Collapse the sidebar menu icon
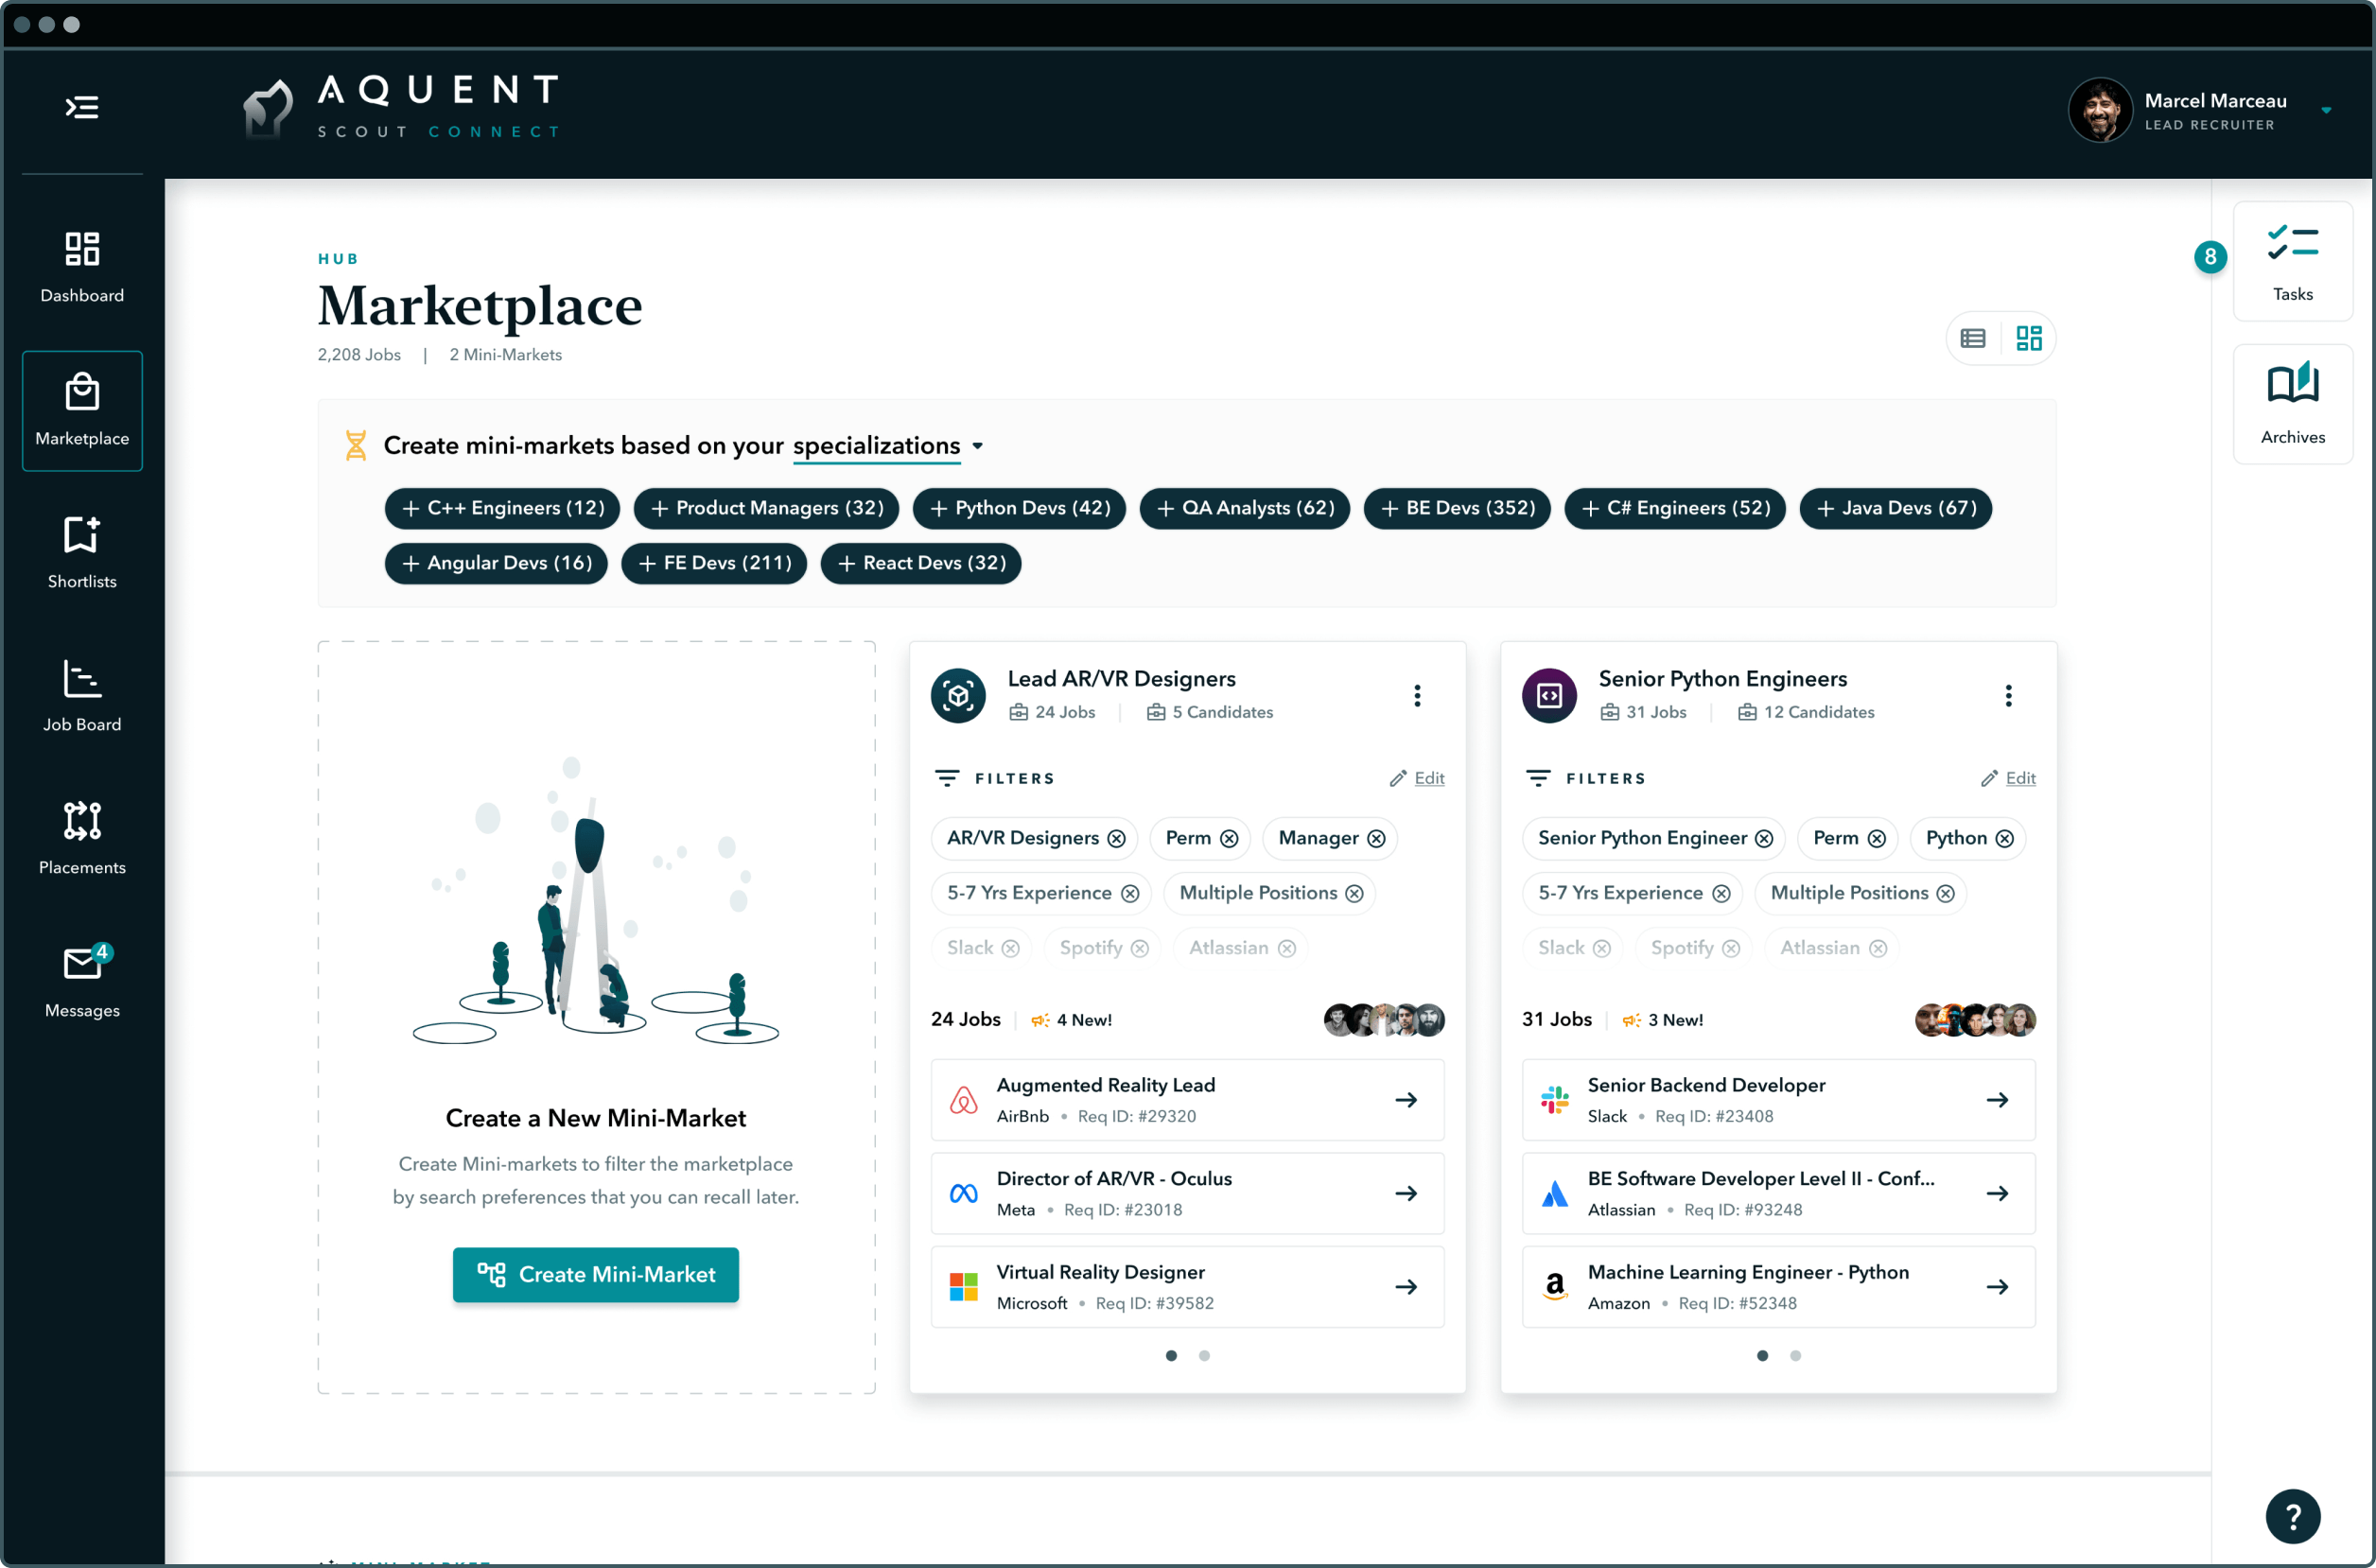This screenshot has width=2376, height=1568. click(82, 107)
